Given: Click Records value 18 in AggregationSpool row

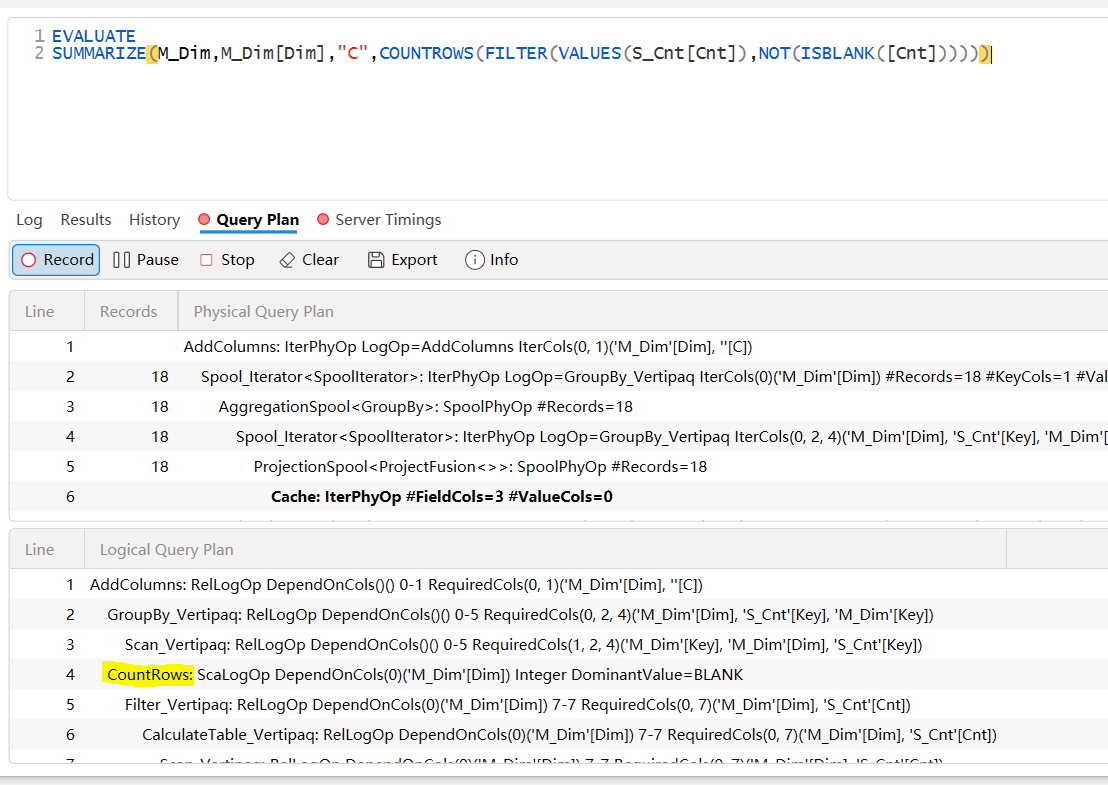Looking at the screenshot, I should click(x=160, y=407).
